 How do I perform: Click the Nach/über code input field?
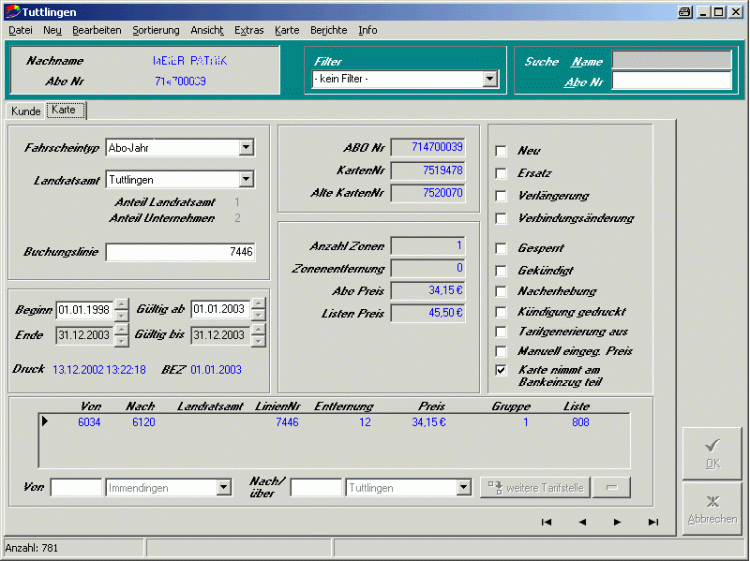tap(316, 488)
